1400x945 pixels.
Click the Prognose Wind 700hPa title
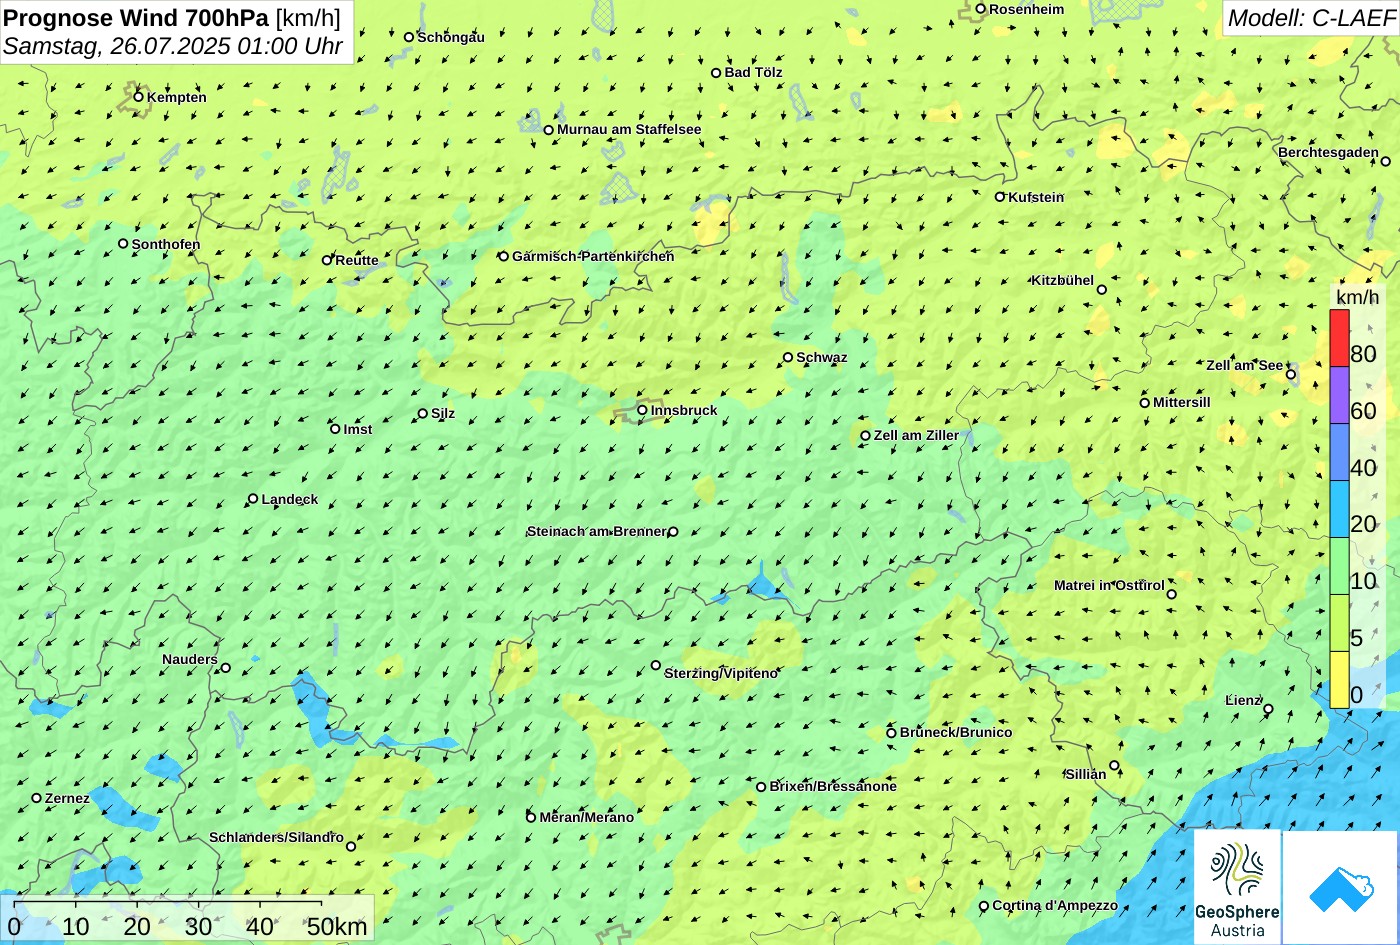click(137, 17)
